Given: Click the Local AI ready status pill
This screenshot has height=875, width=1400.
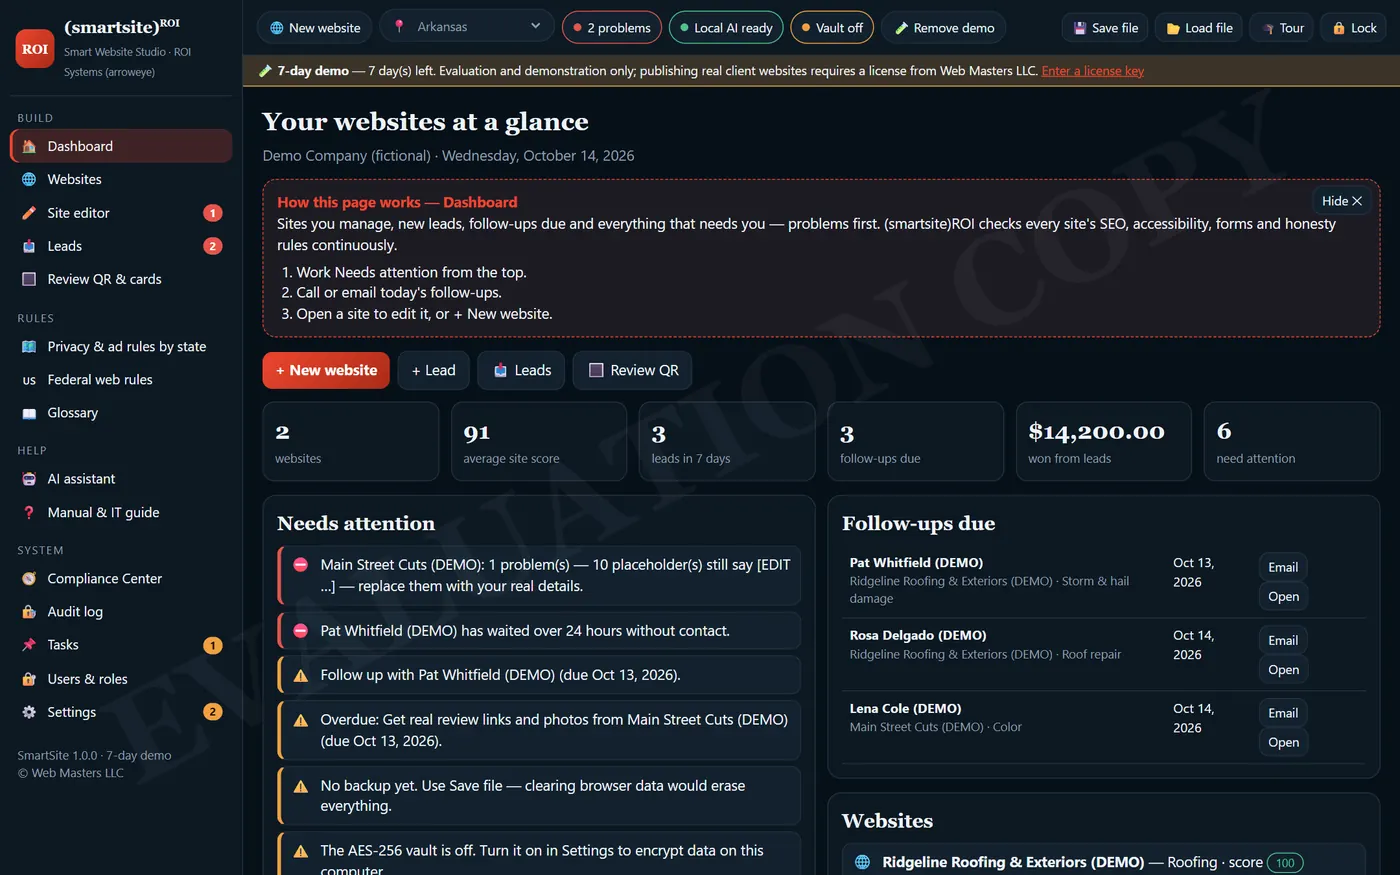Looking at the screenshot, I should pos(726,27).
